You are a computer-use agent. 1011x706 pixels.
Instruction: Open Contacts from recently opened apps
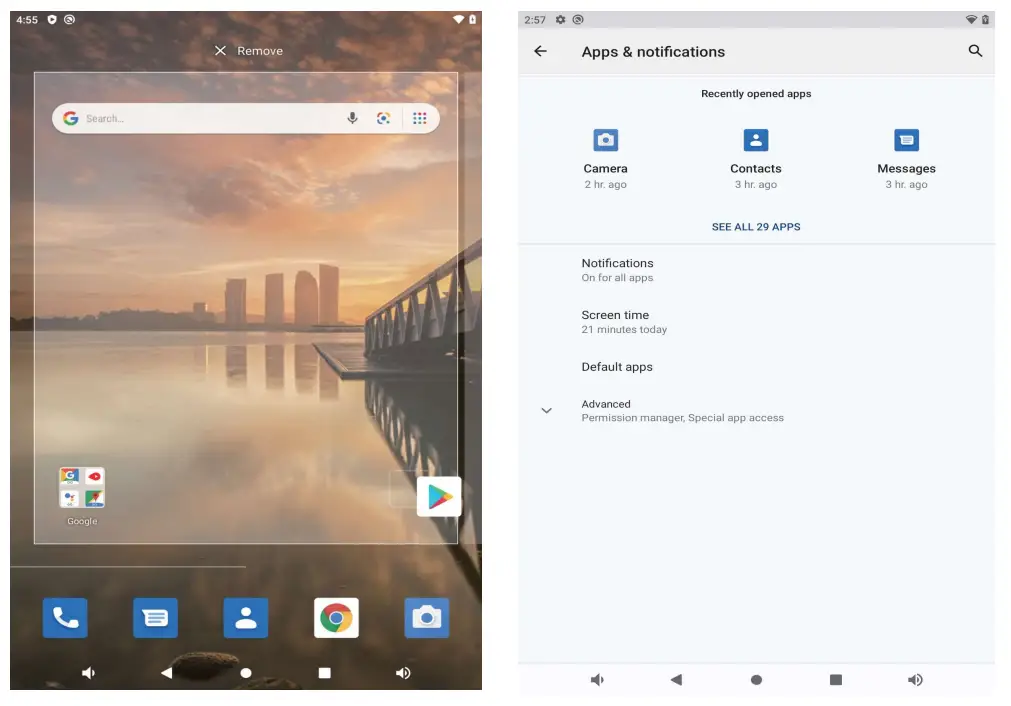[756, 159]
